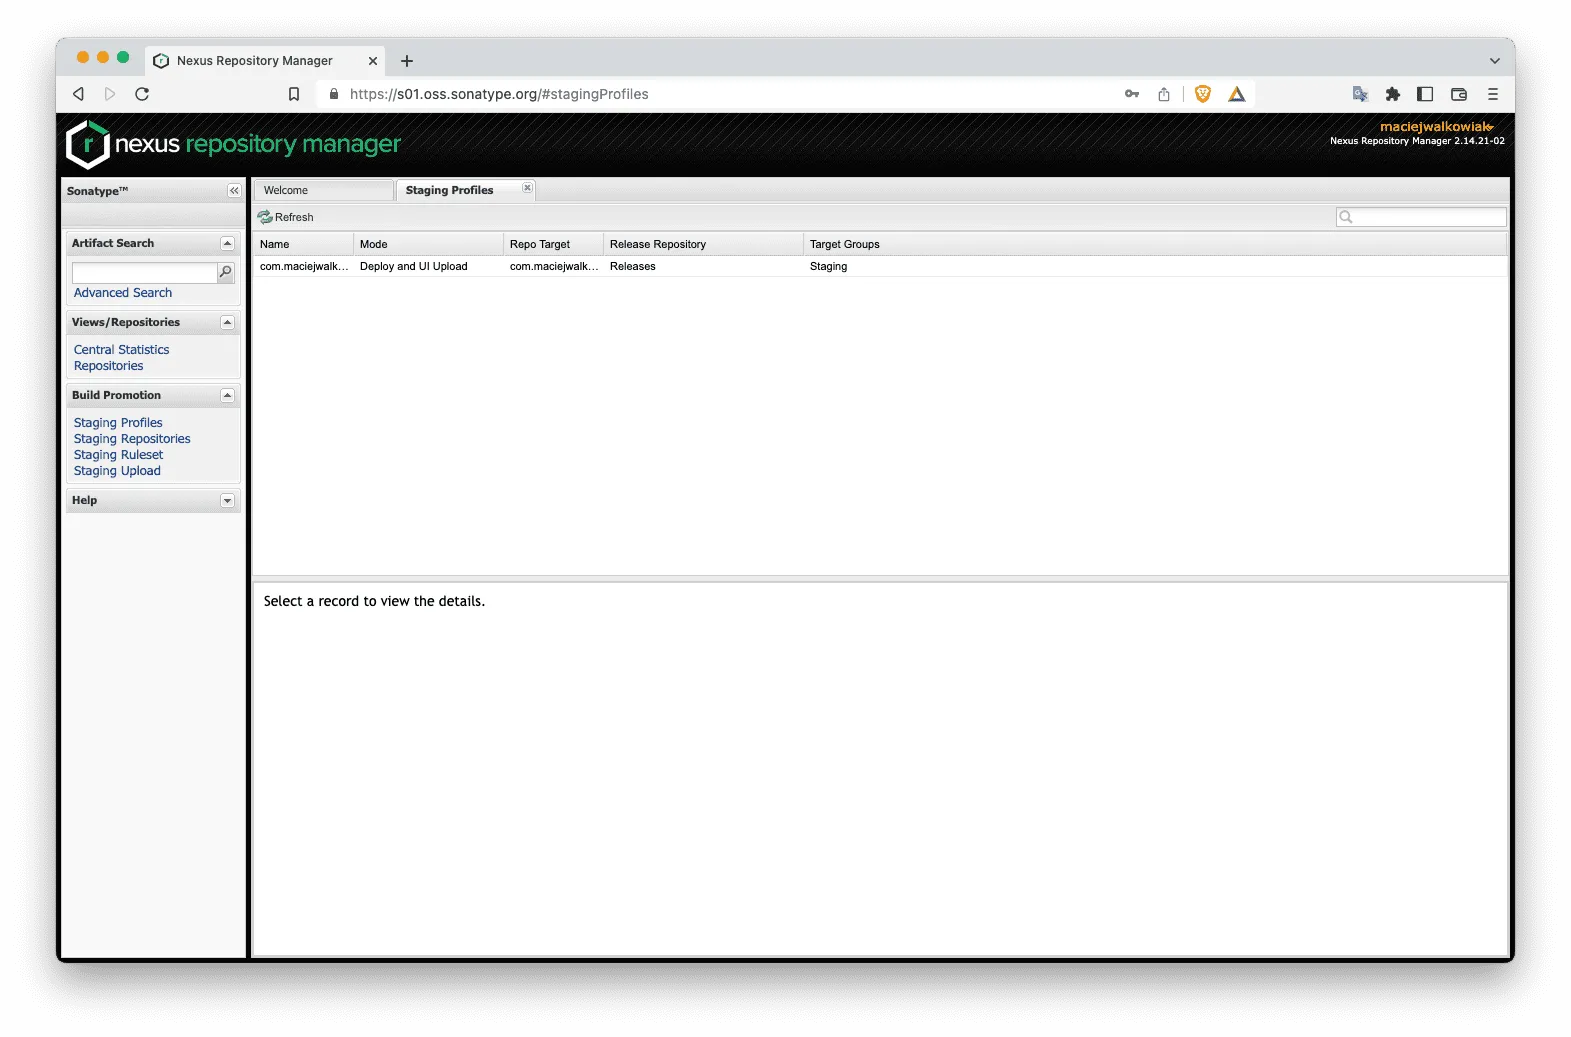
Task: Close the Nexus Repository Manager browser tab
Action: point(373,61)
